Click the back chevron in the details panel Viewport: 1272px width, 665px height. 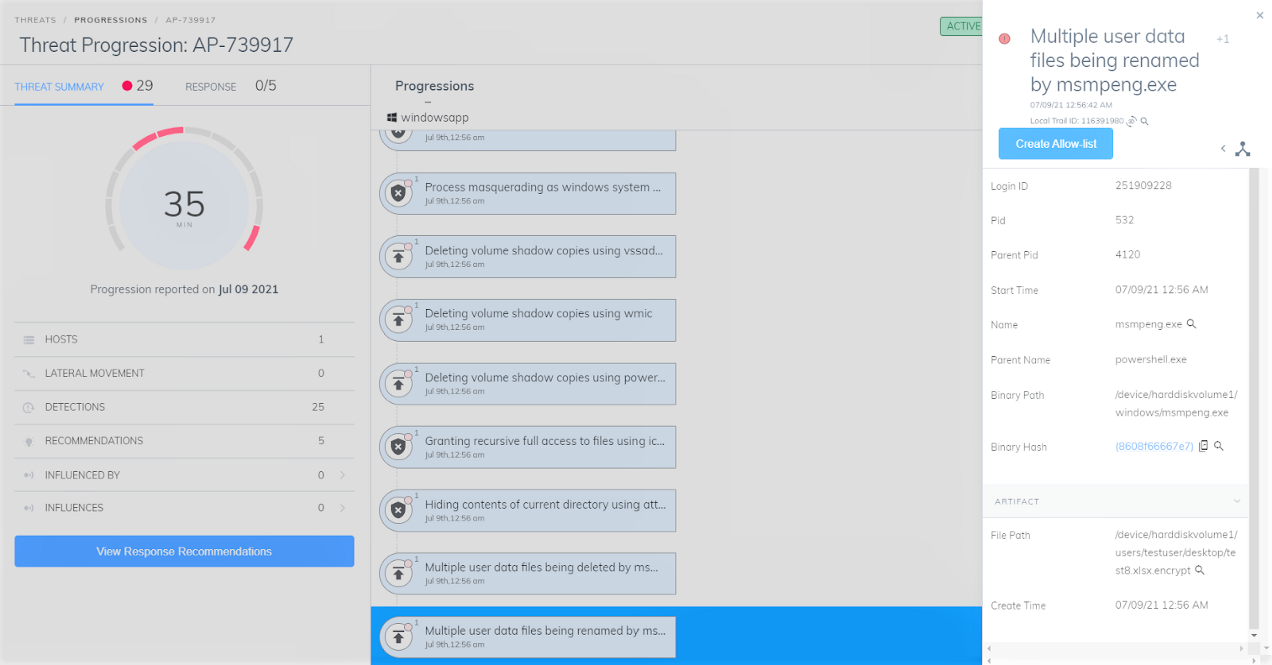(x=1222, y=149)
